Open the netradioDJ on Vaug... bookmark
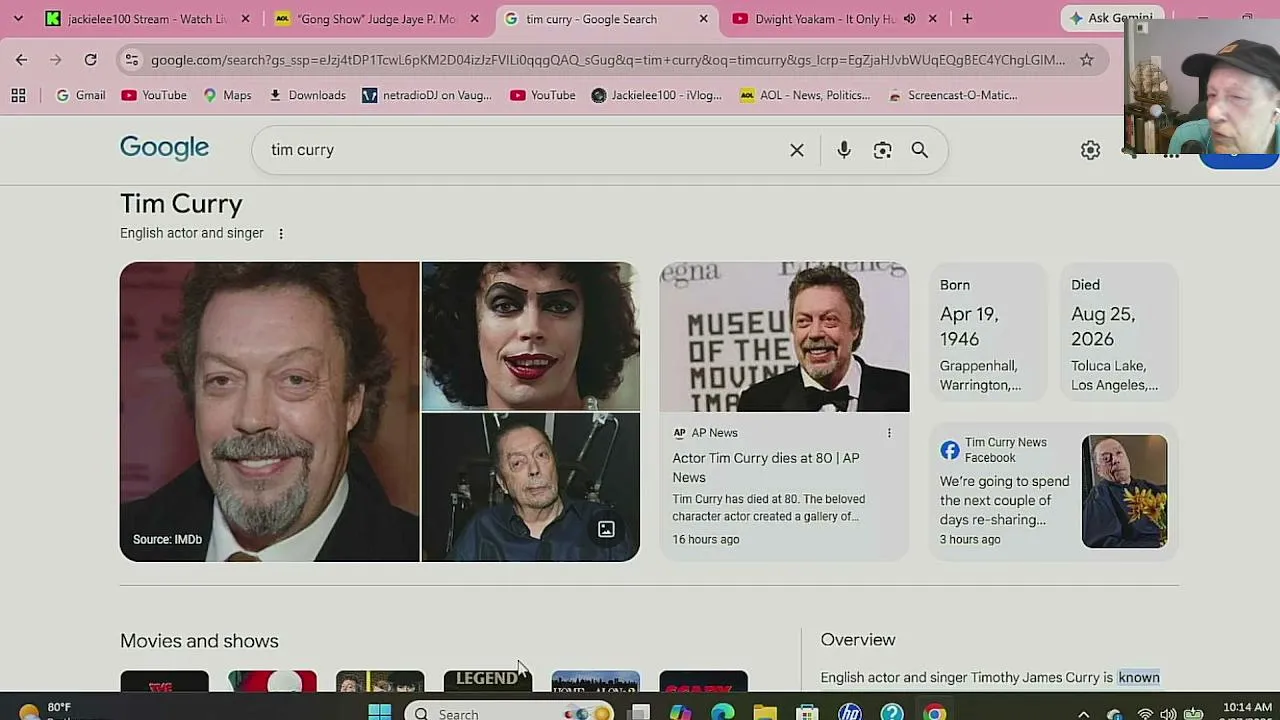The height and width of the screenshot is (720, 1280). 427,95
